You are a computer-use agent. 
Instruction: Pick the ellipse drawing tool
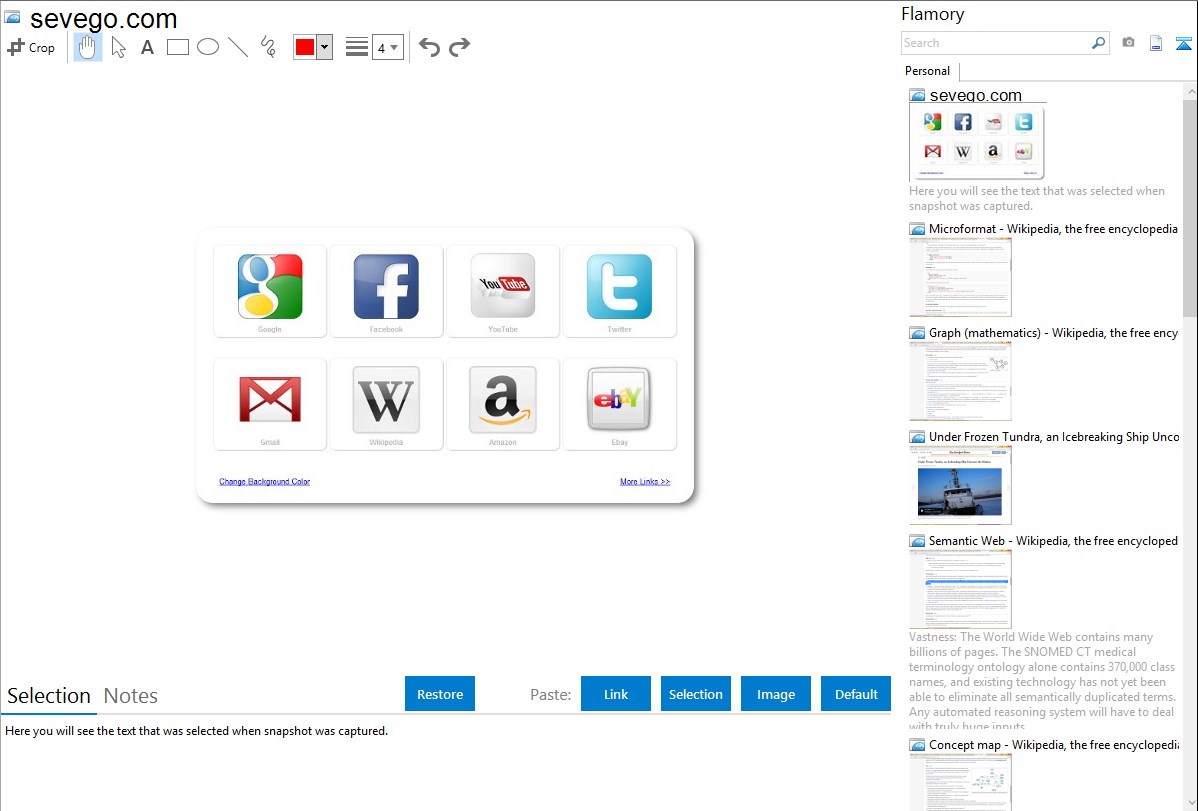click(208, 47)
